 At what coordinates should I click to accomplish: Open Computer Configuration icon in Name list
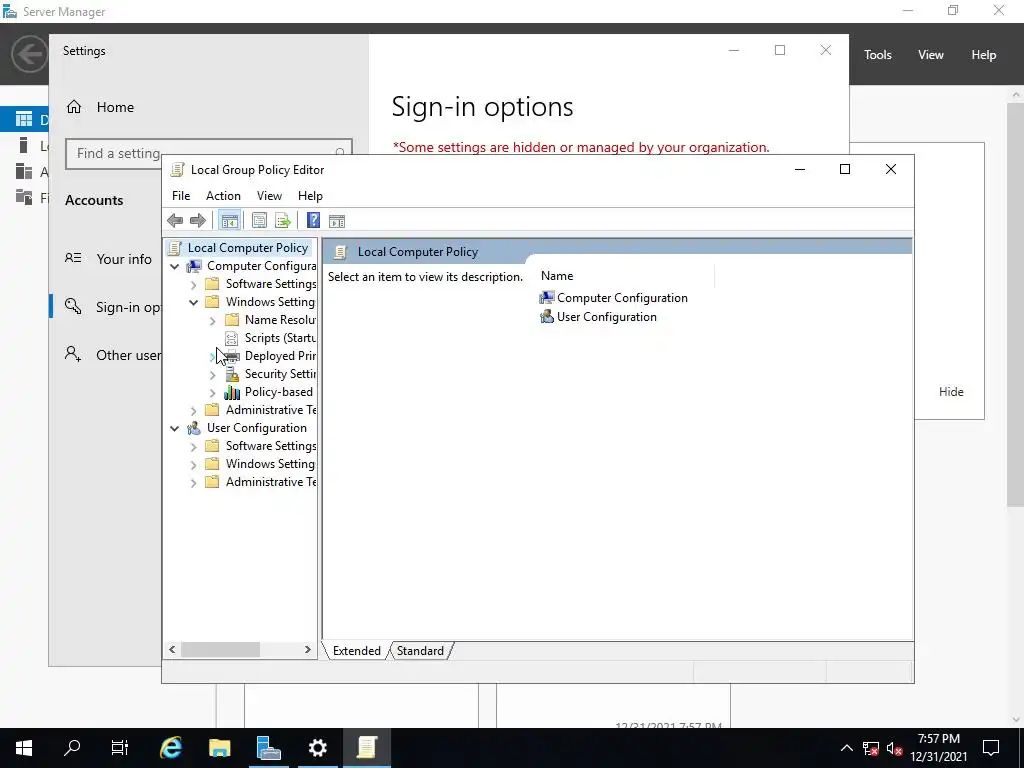point(547,298)
